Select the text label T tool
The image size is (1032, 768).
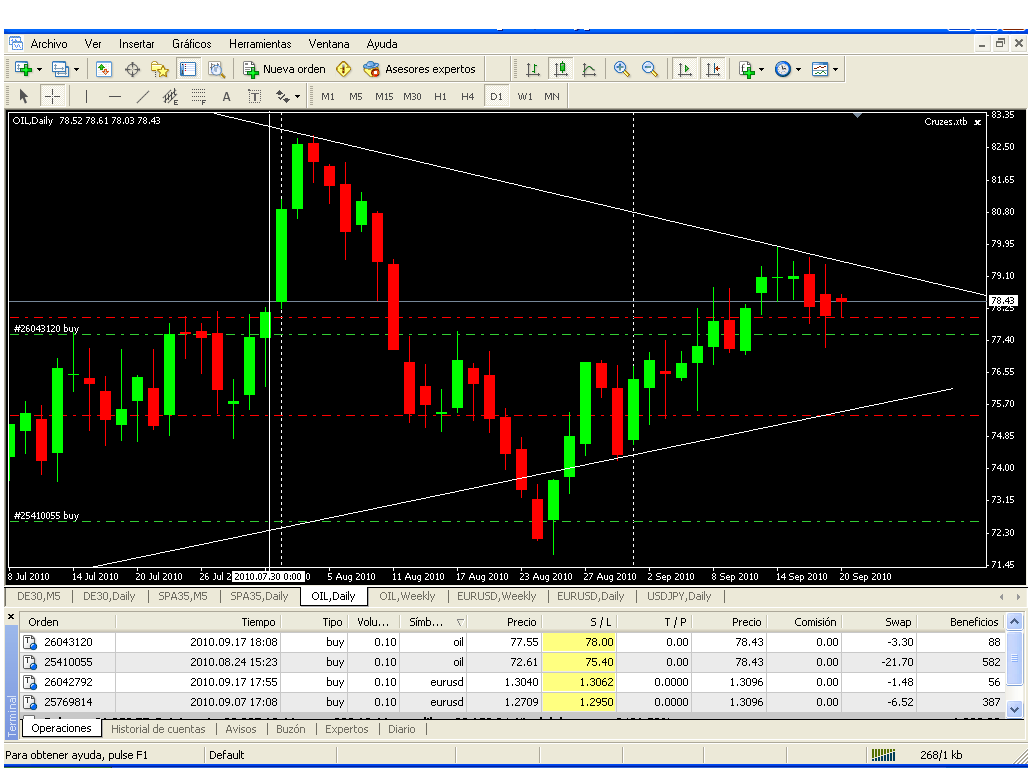click(255, 97)
